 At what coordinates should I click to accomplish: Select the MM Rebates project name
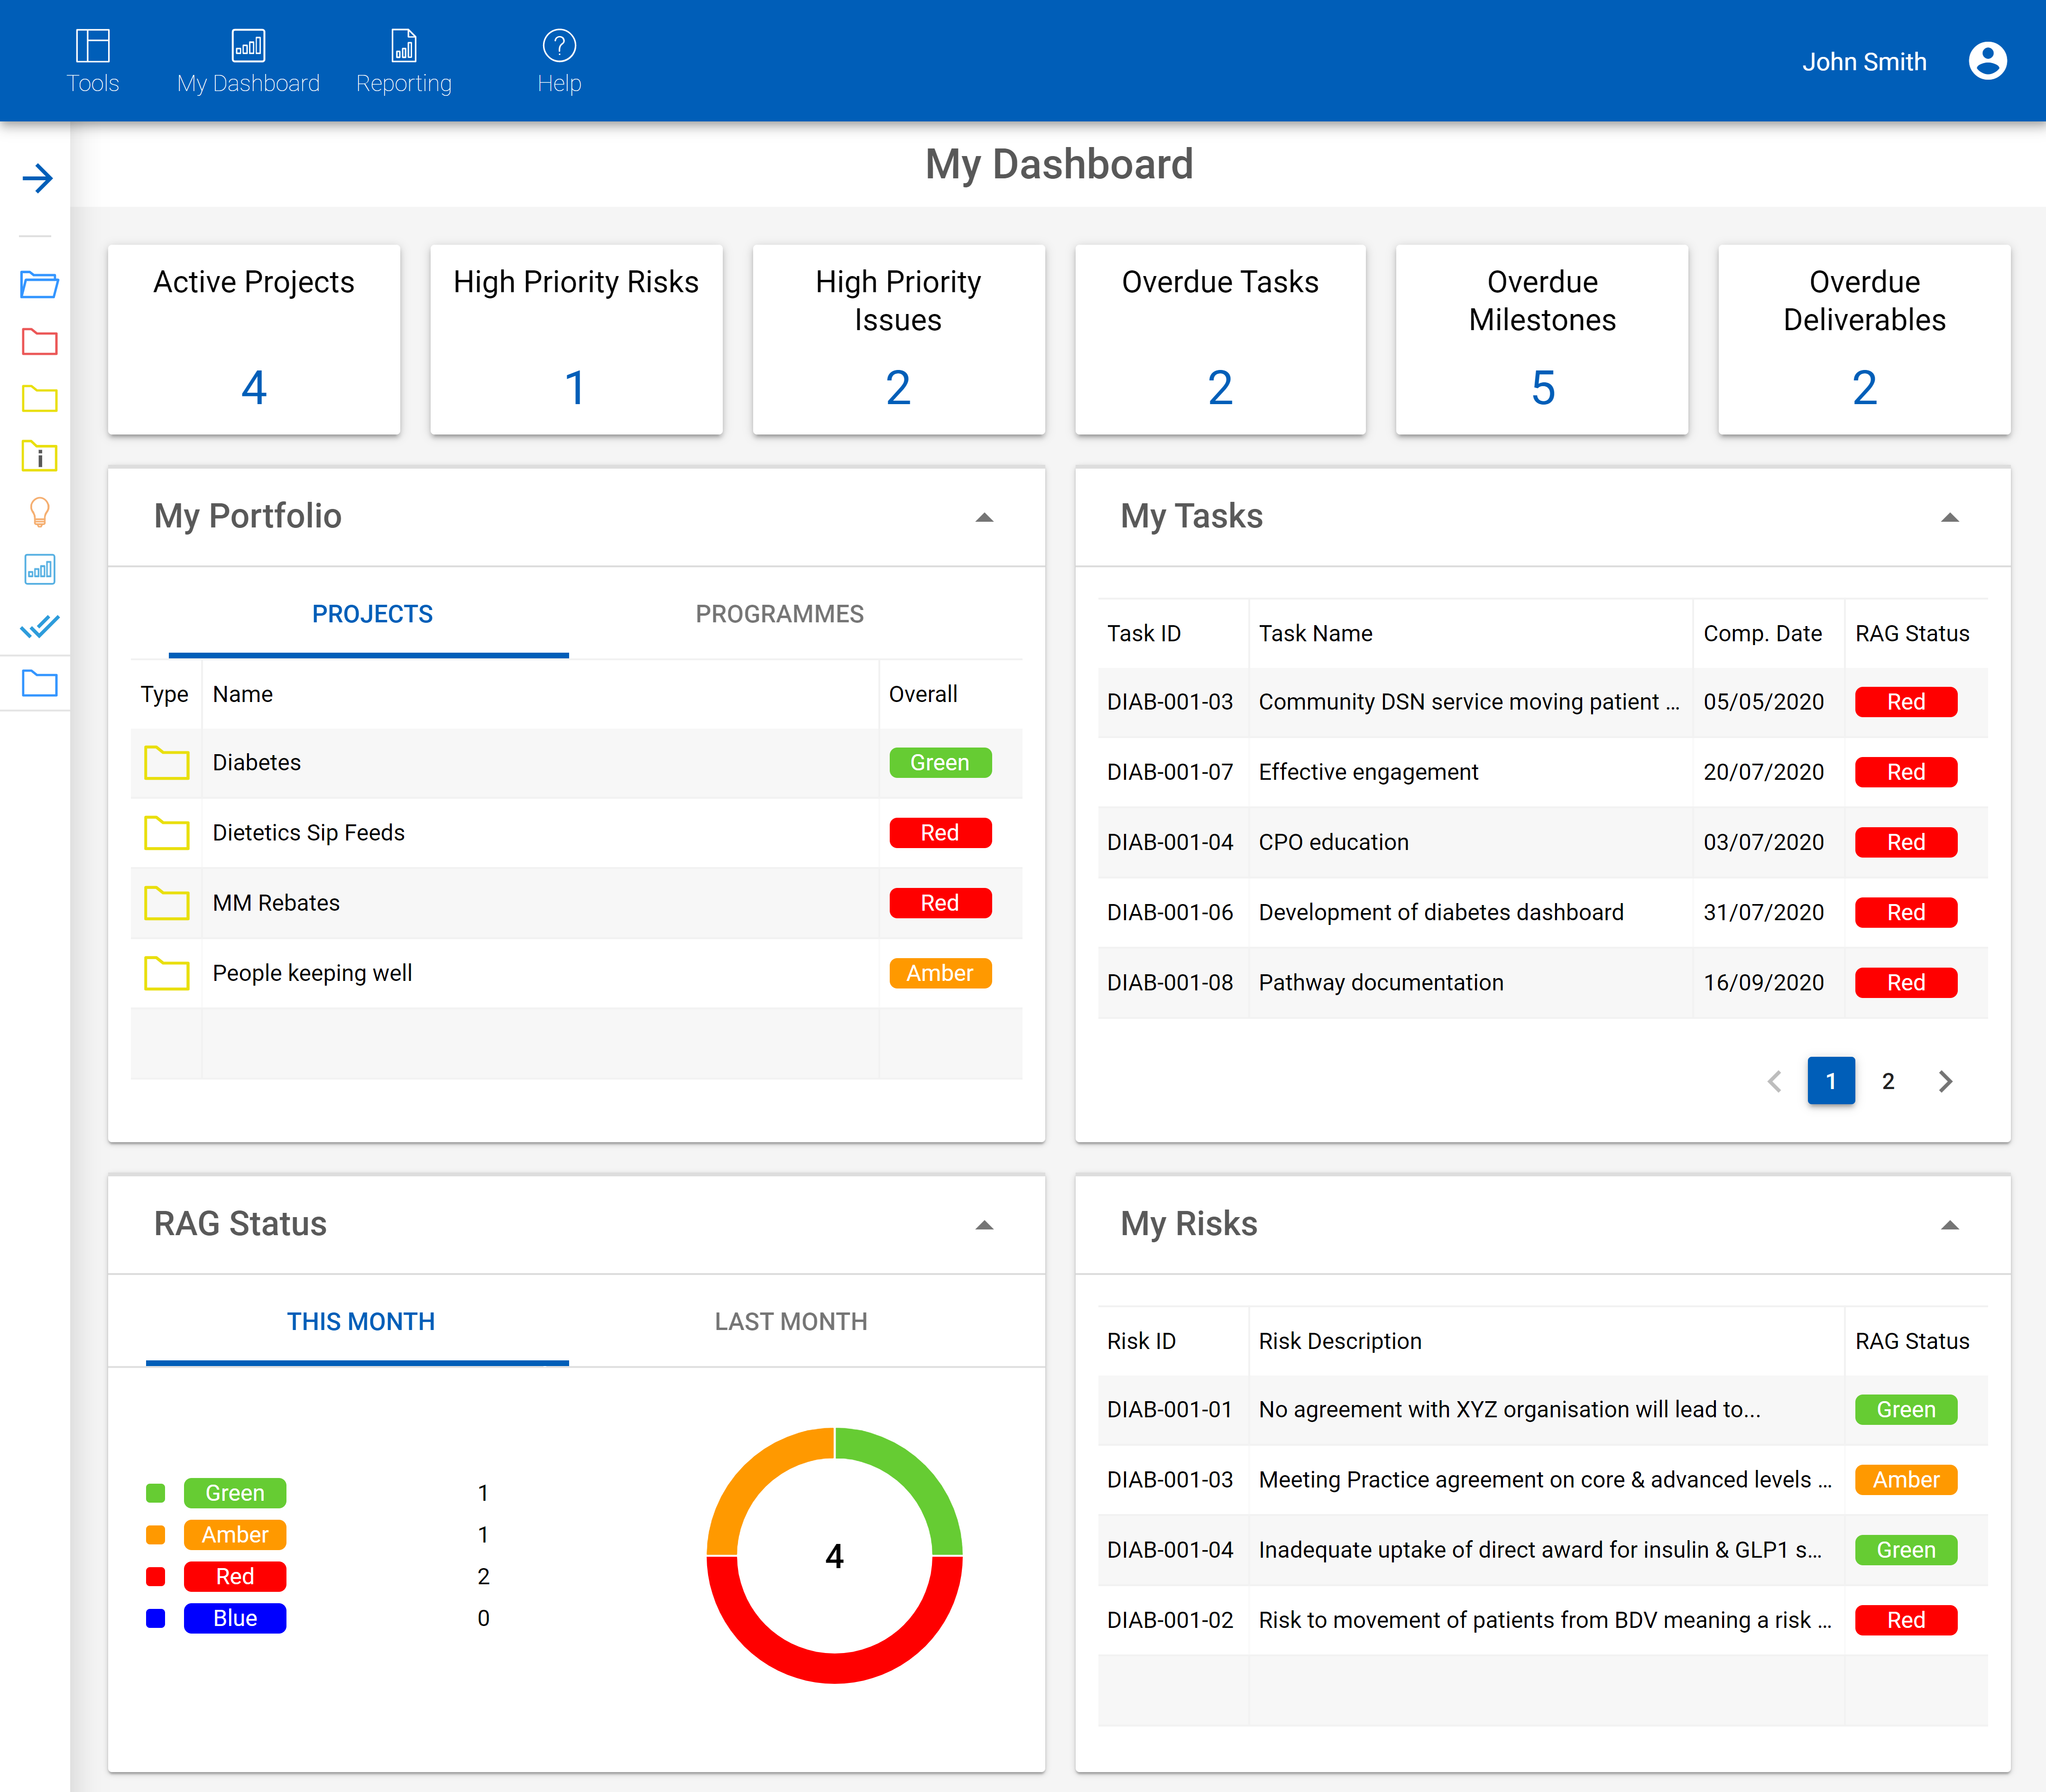click(276, 903)
